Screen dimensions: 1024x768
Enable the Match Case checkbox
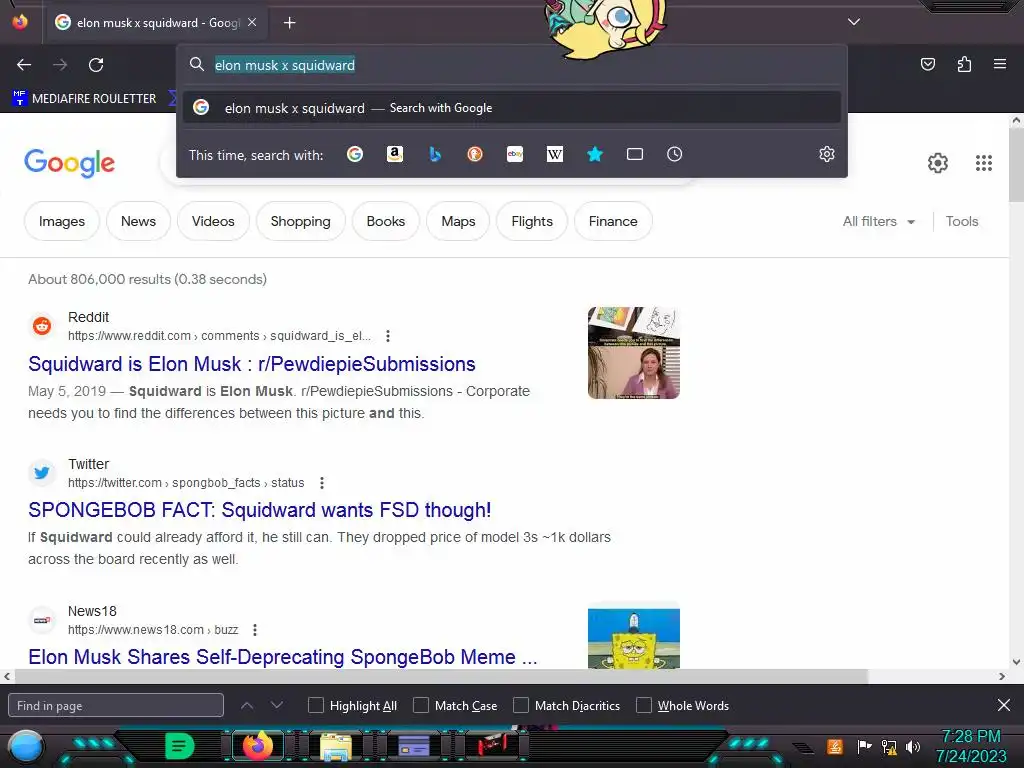coord(421,705)
